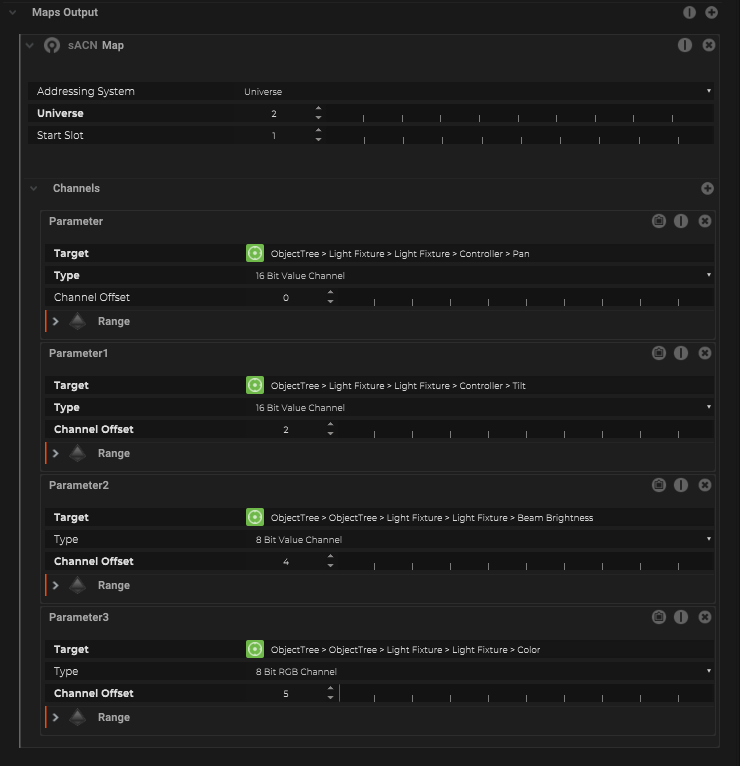Click the Universe value slider track

[x=520, y=114]
